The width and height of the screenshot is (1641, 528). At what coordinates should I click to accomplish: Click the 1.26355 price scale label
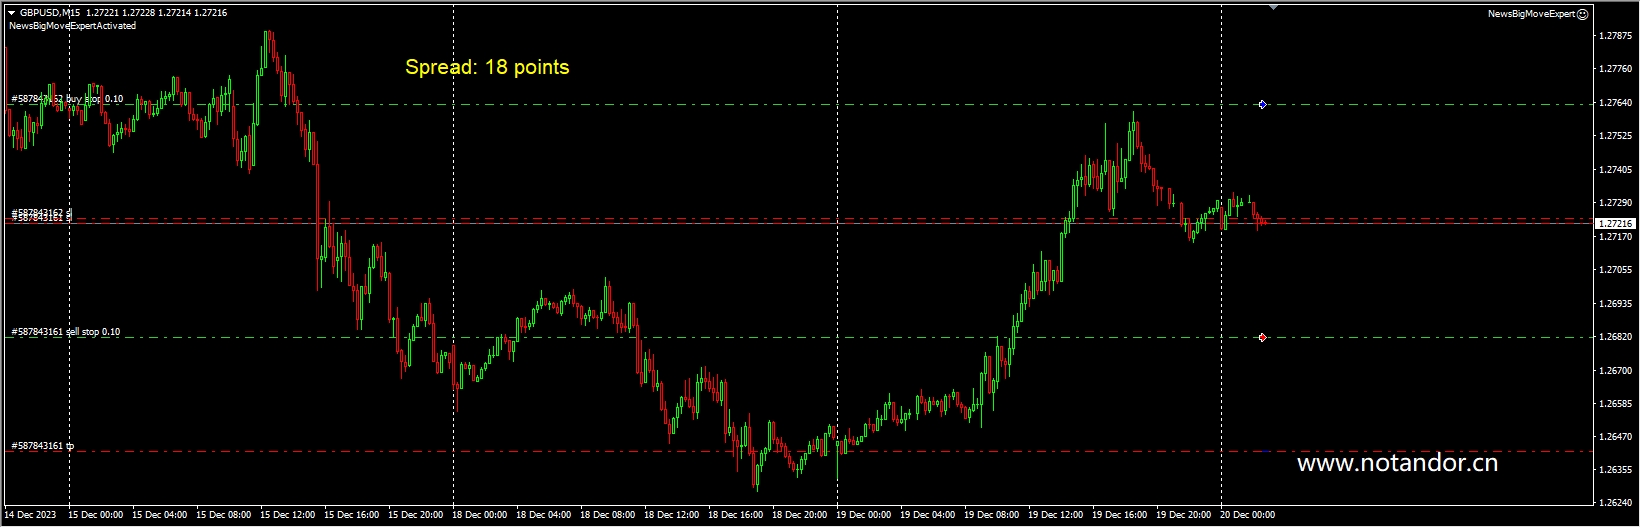1616,470
